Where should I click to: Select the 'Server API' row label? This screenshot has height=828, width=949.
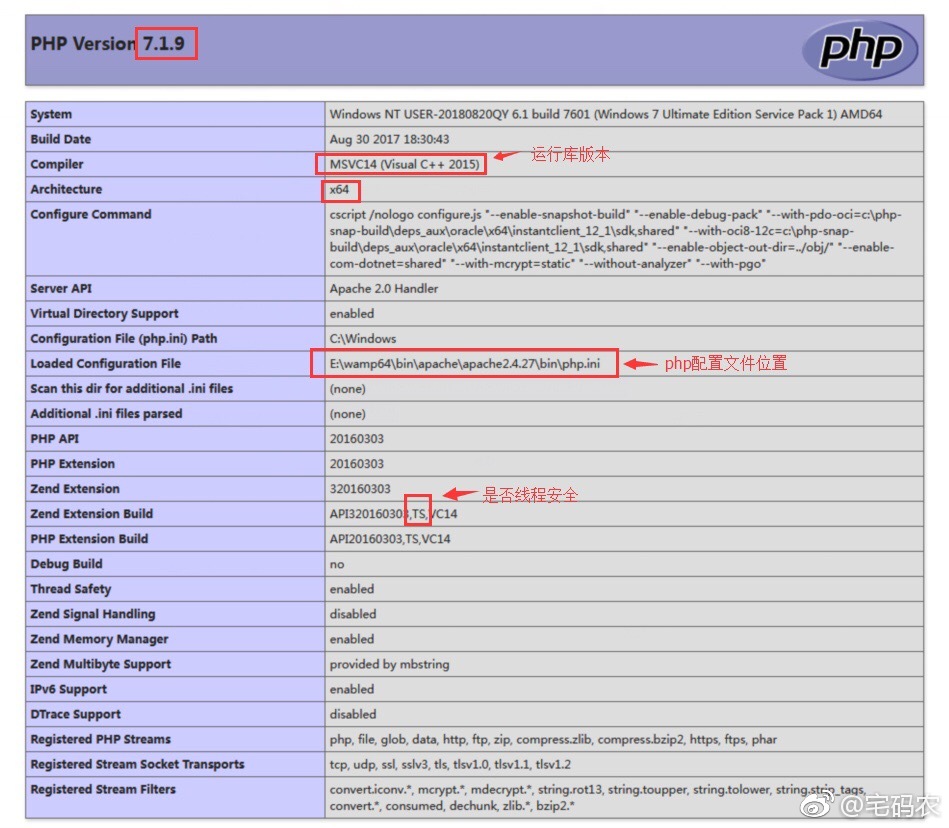[x=61, y=289]
